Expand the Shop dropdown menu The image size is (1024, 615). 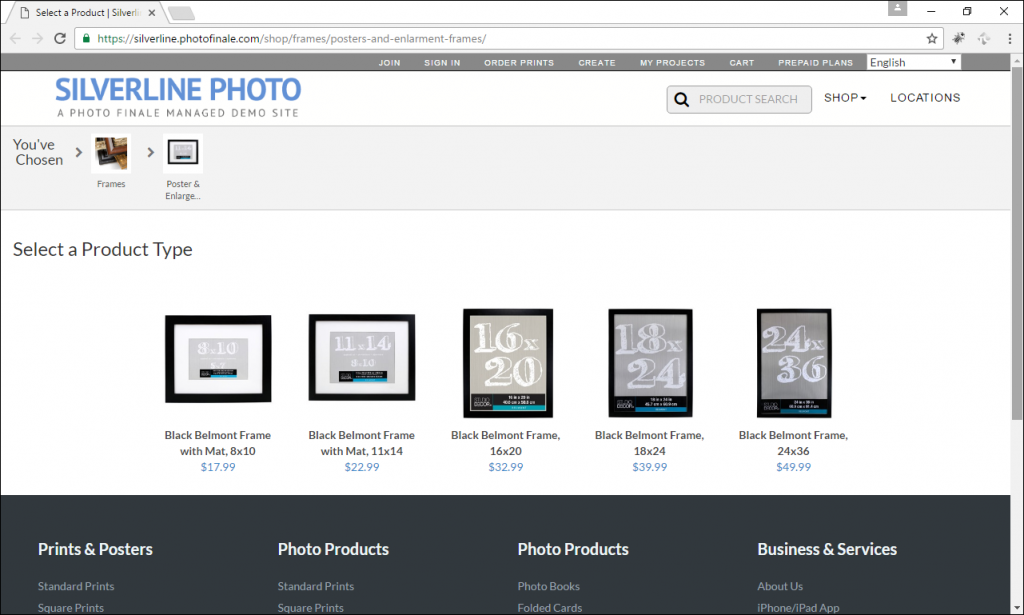[845, 98]
